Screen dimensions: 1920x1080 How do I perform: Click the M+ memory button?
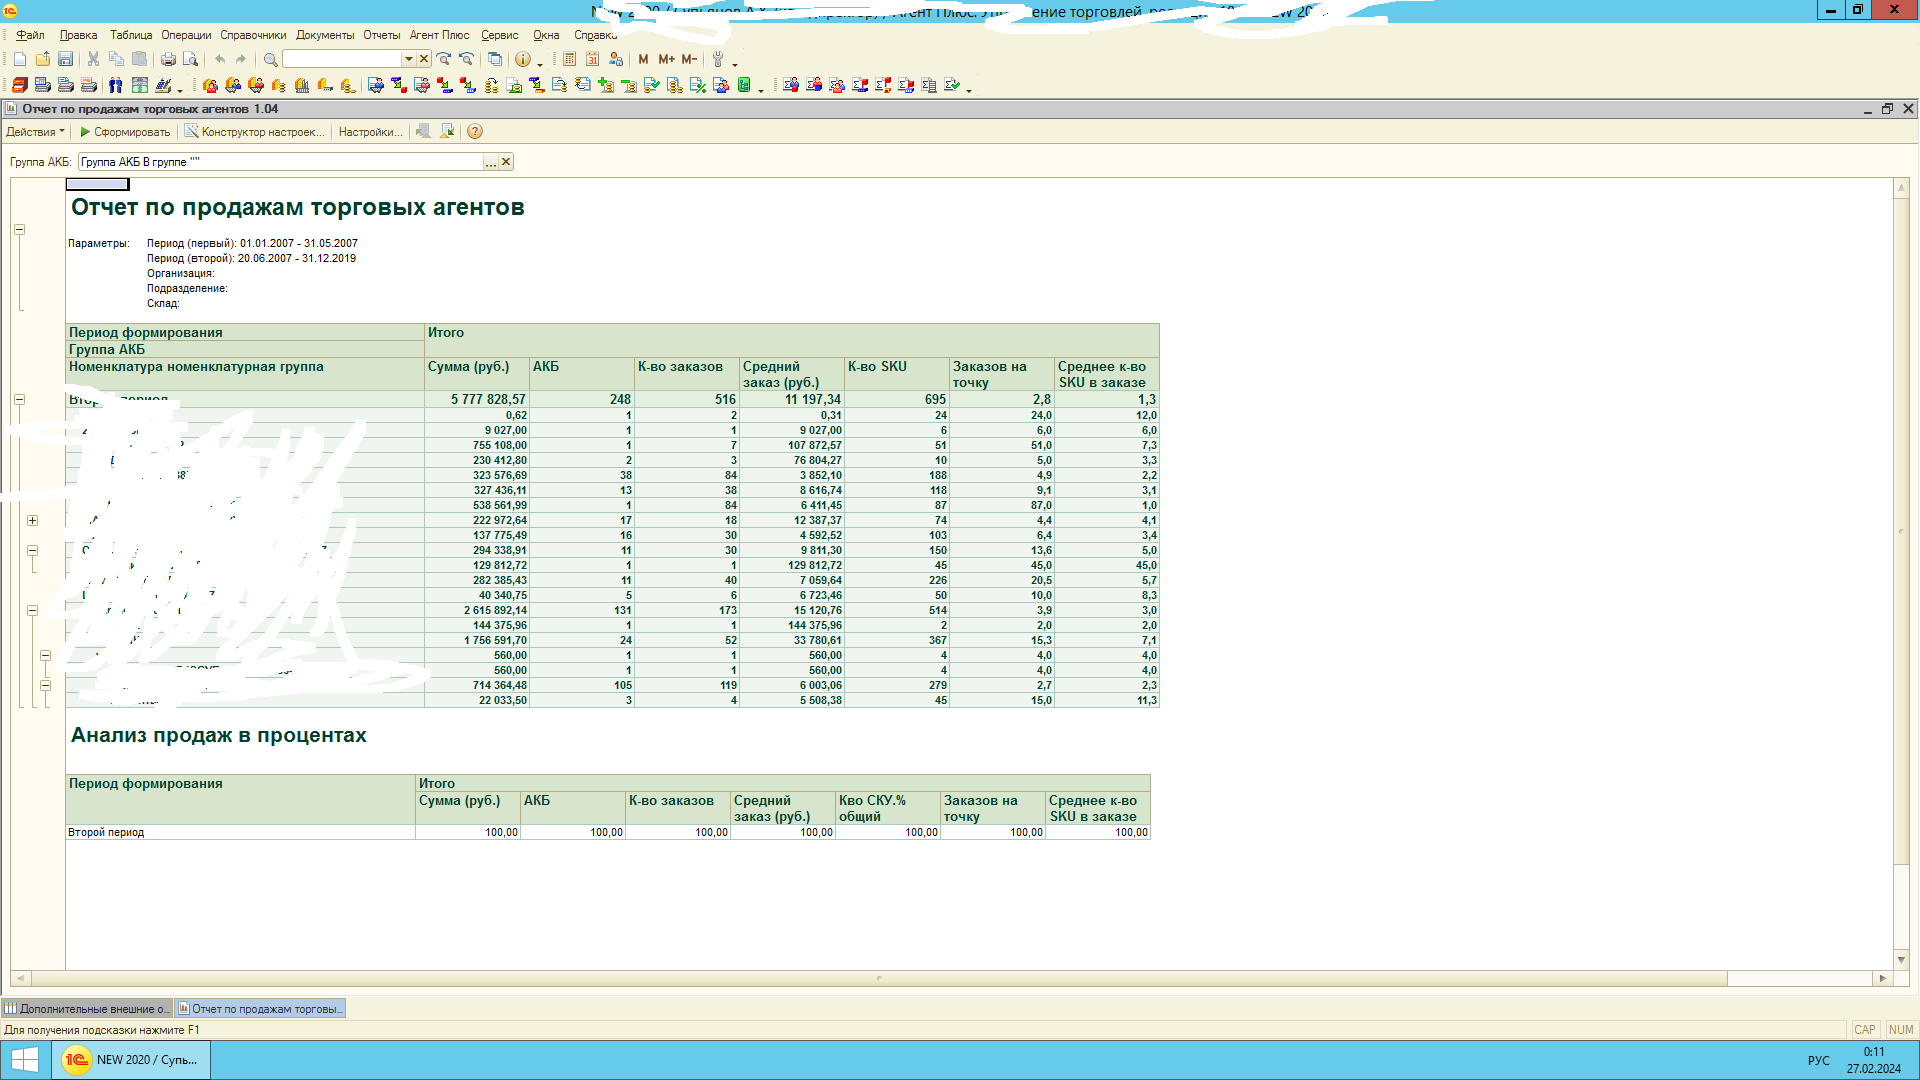pos(666,60)
